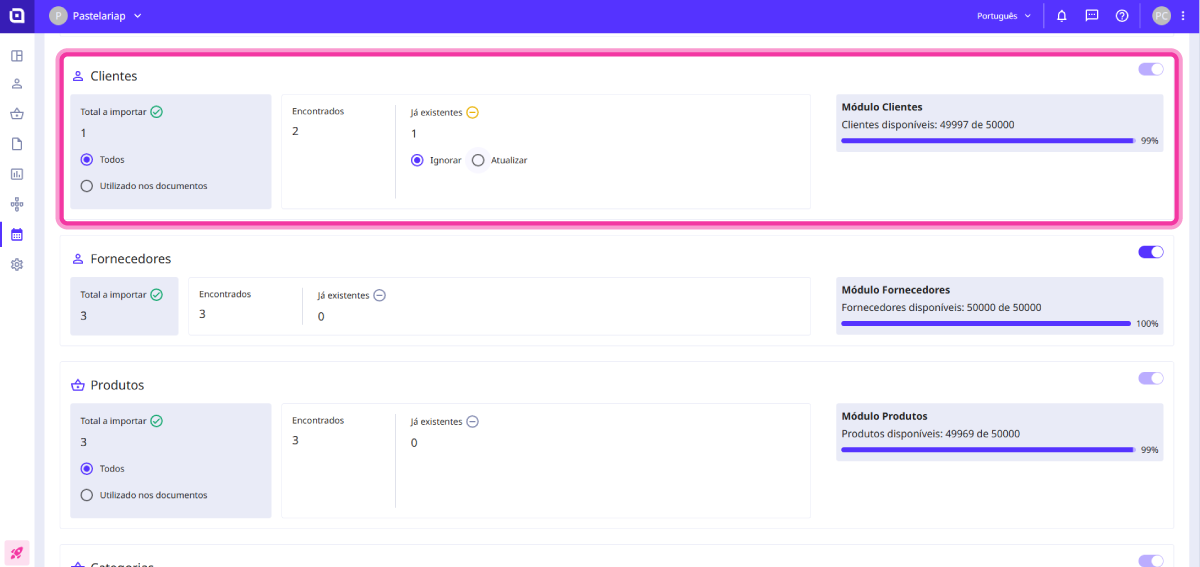Viewport: 1200px width, 567px height.
Task: Click the Módulo Clientes progress bar
Action: point(987,141)
